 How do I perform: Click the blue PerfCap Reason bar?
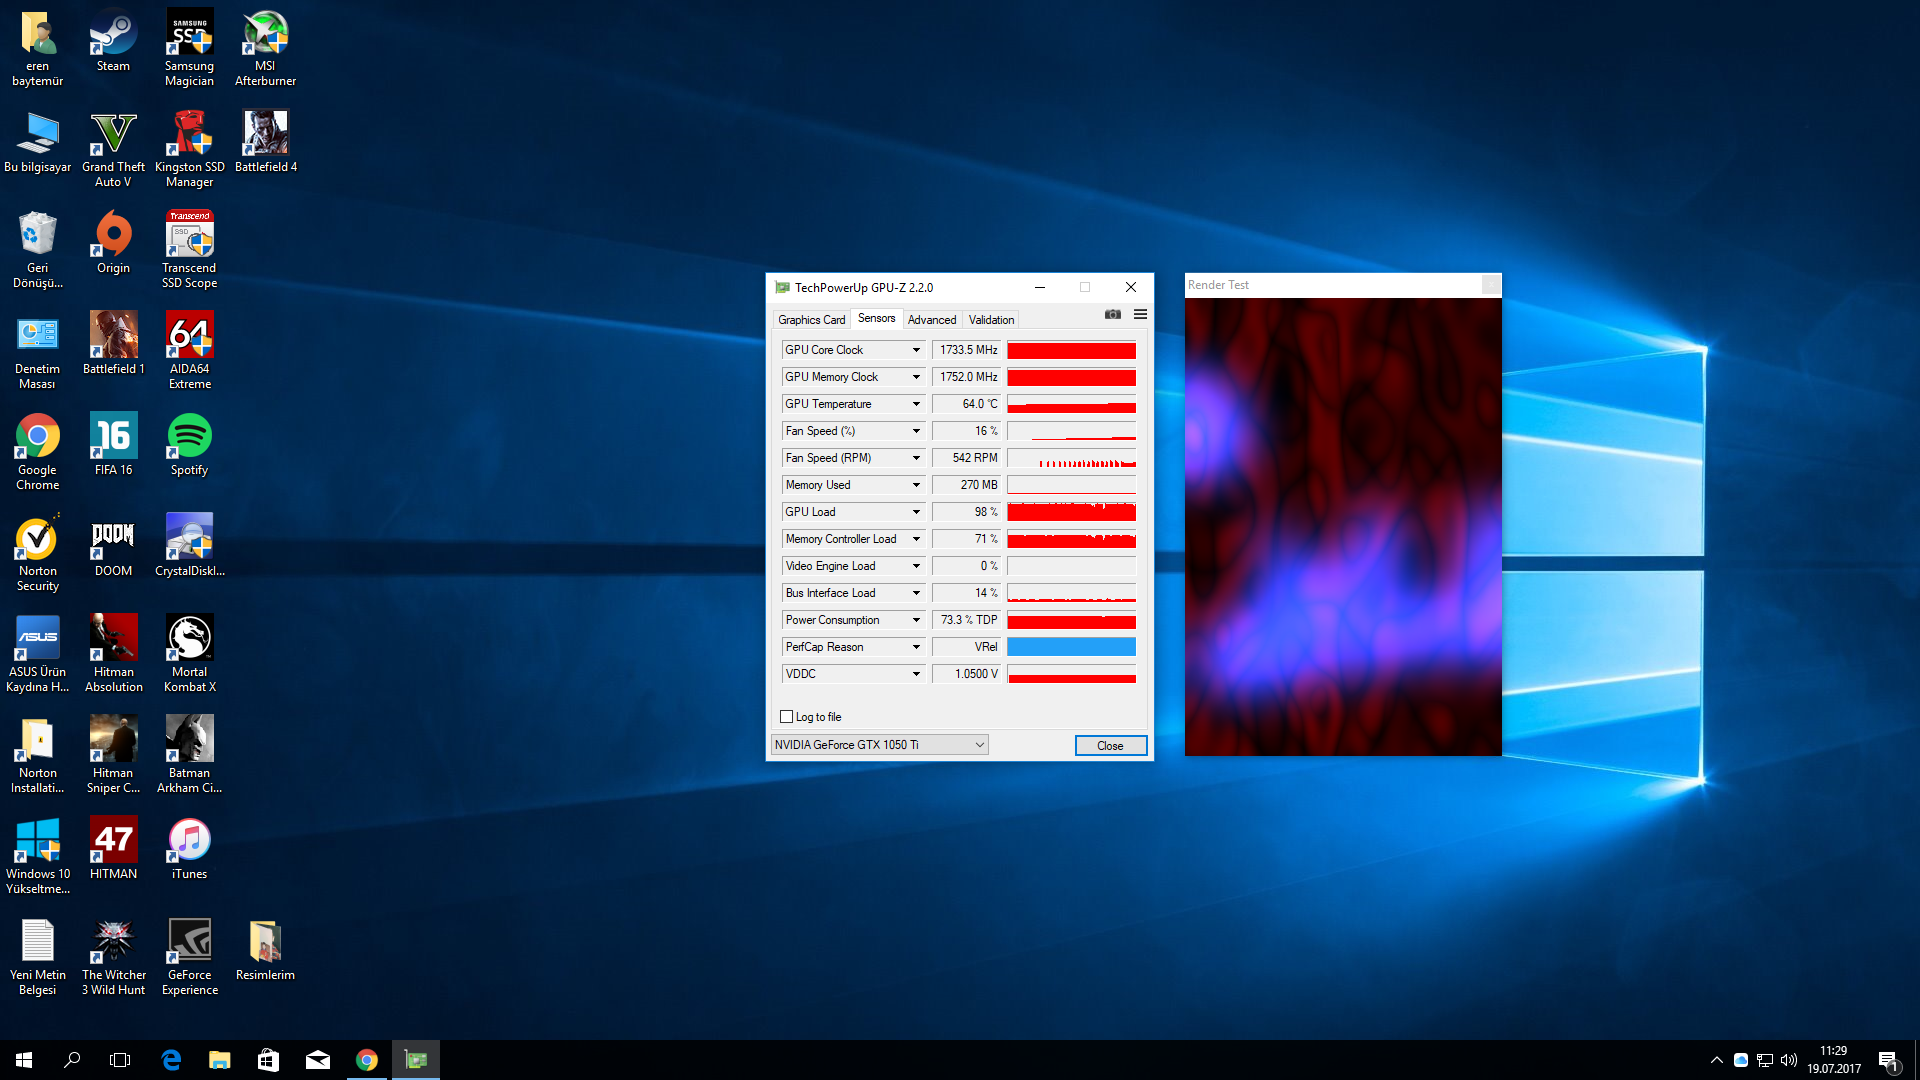tap(1071, 647)
